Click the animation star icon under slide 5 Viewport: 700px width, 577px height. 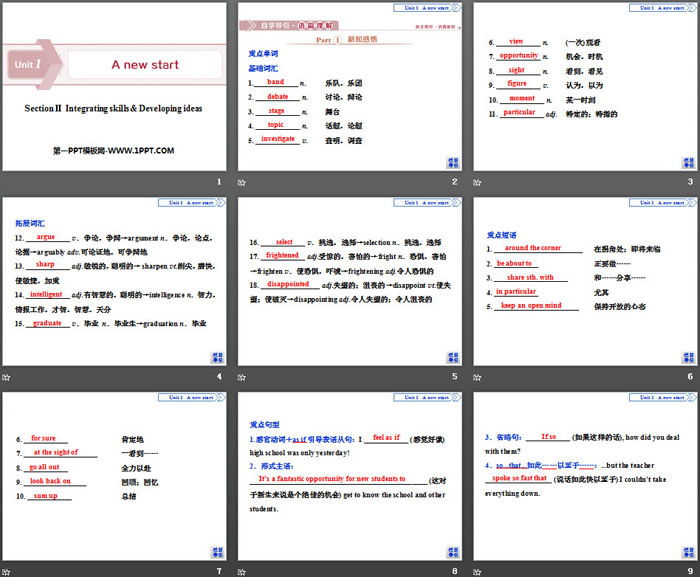pos(242,377)
